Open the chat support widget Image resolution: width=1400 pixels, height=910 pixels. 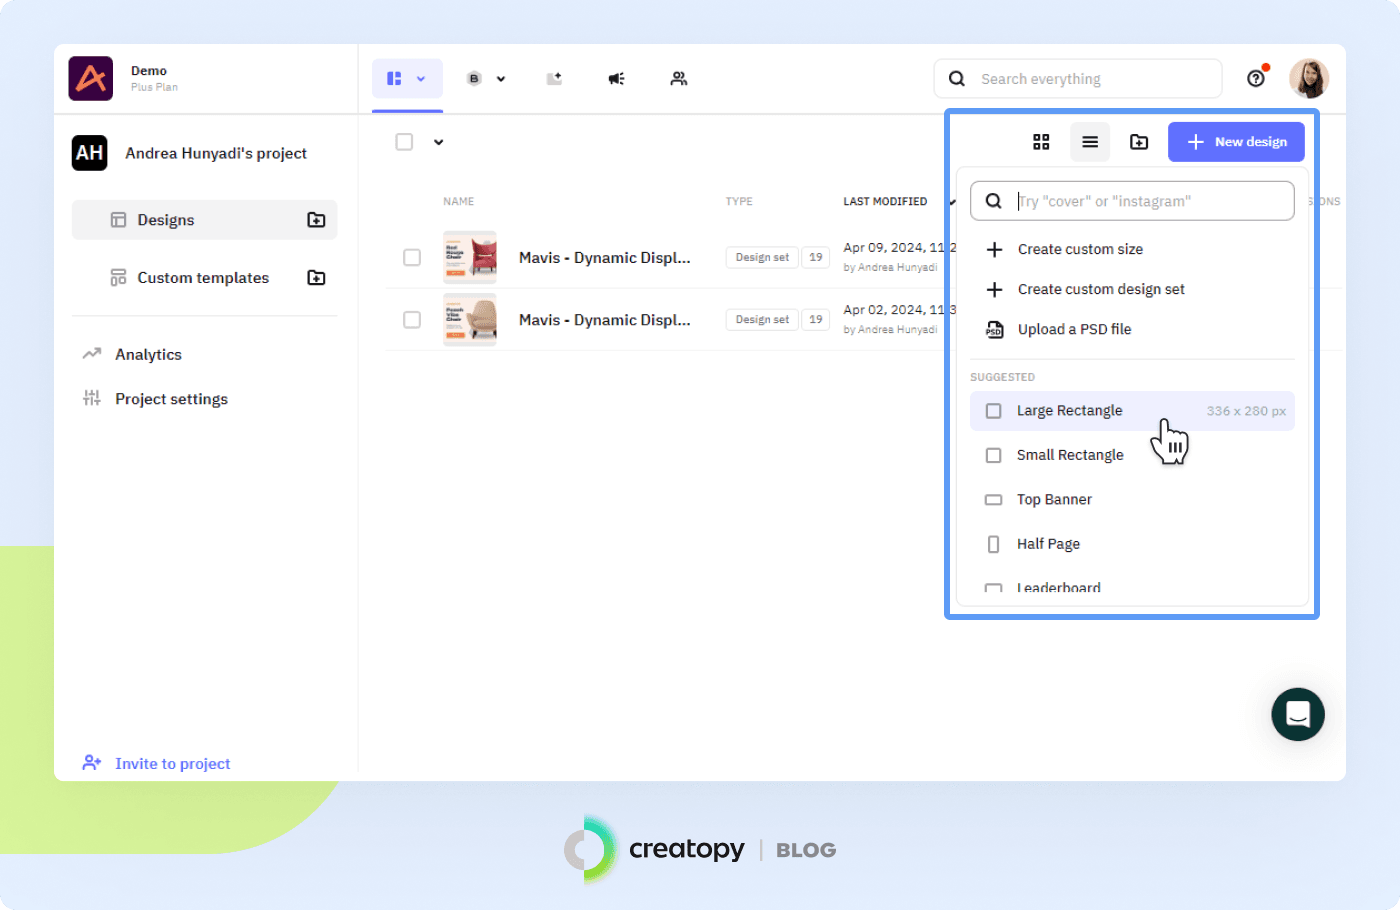(1298, 714)
